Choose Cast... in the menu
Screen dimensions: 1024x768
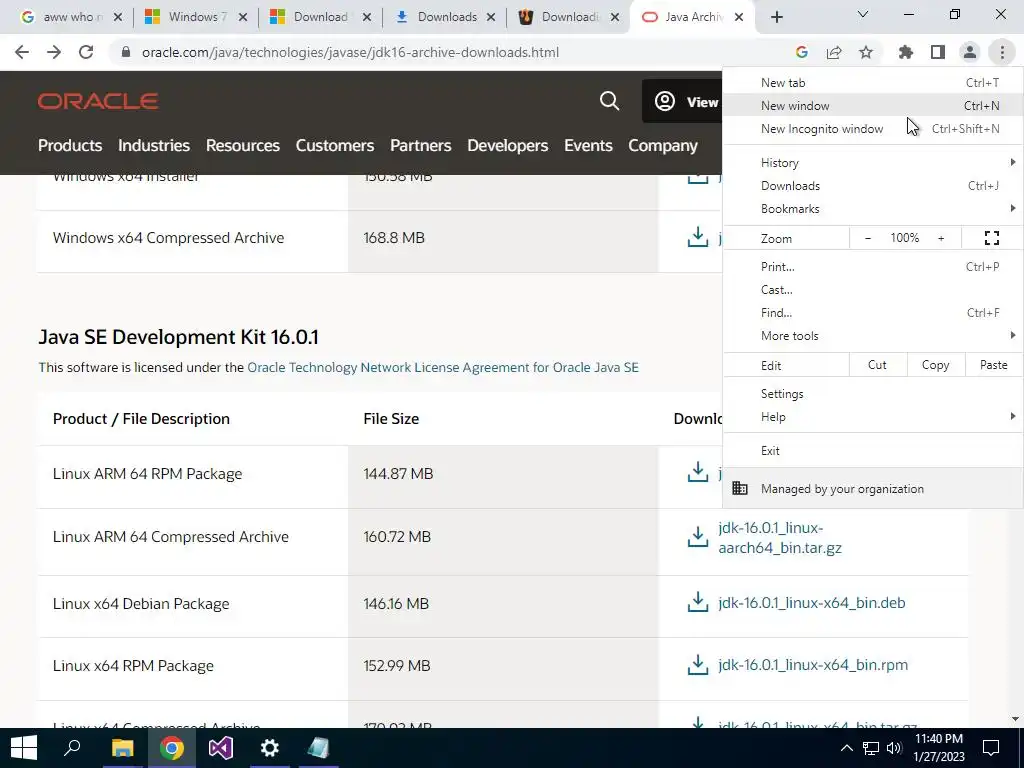pyautogui.click(x=873, y=289)
